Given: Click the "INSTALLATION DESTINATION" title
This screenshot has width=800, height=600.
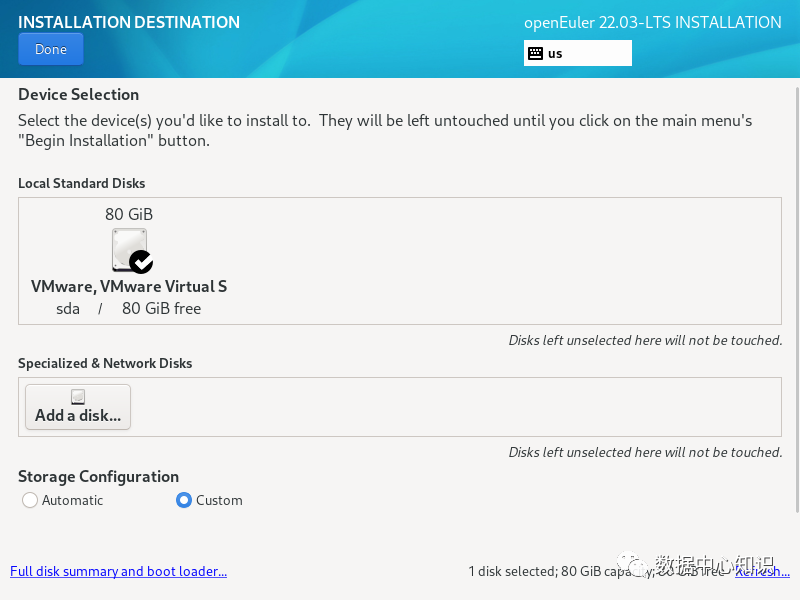Looking at the screenshot, I should tap(129, 22).
